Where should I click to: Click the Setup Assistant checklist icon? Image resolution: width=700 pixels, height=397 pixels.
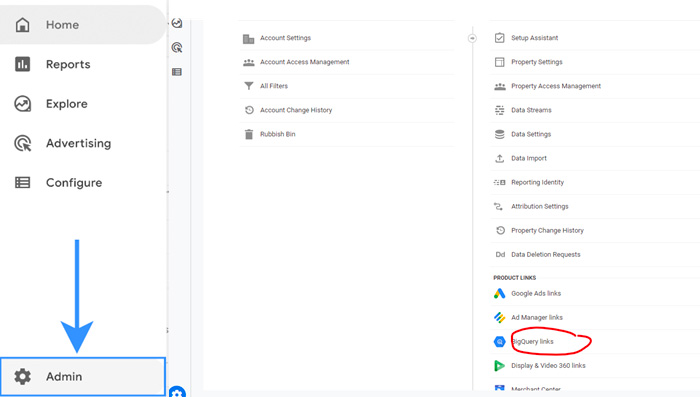500,38
